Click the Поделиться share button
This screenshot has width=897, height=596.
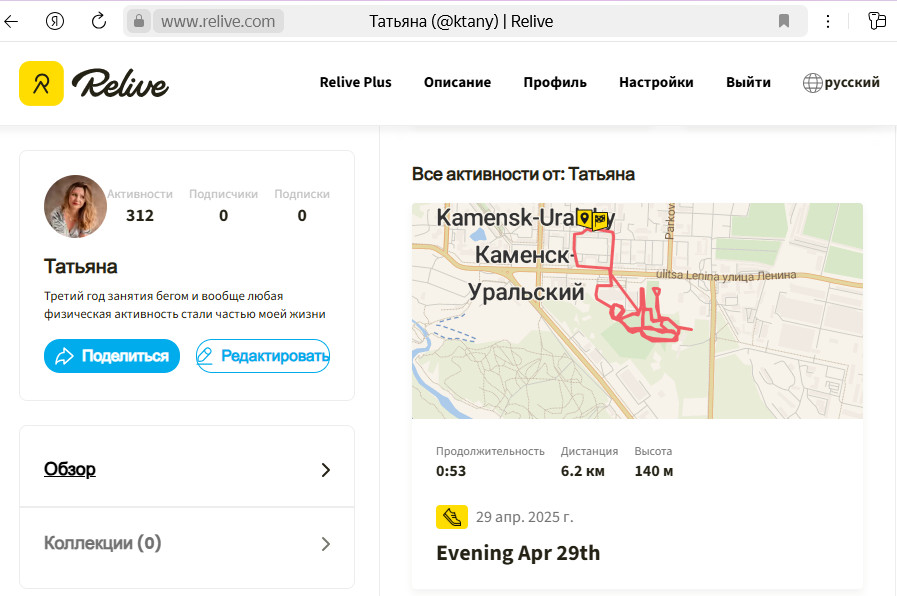click(112, 356)
